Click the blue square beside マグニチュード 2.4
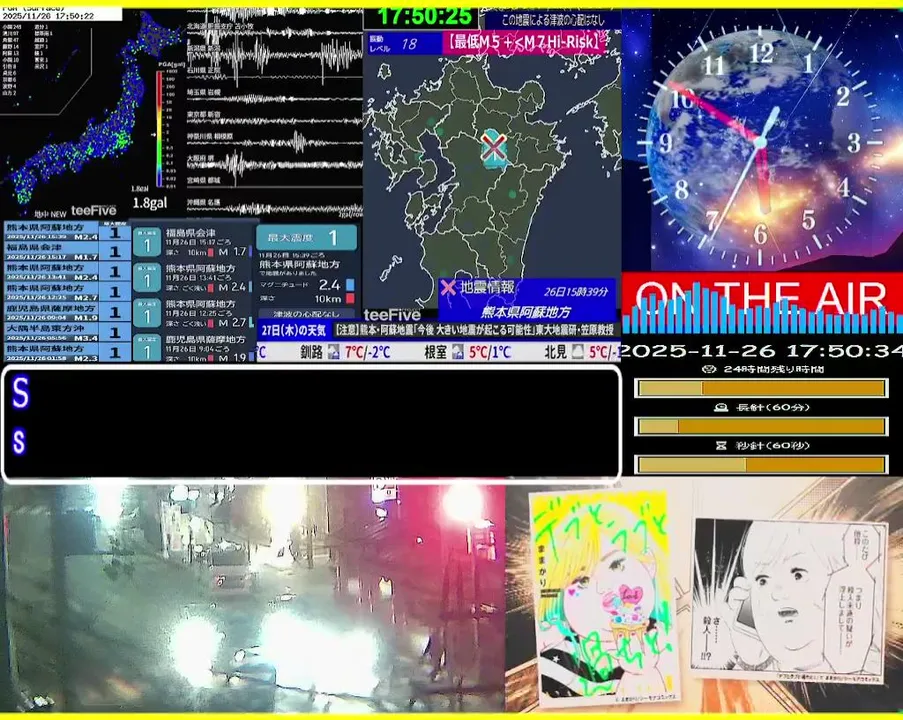The width and height of the screenshot is (903, 720). tap(350, 285)
